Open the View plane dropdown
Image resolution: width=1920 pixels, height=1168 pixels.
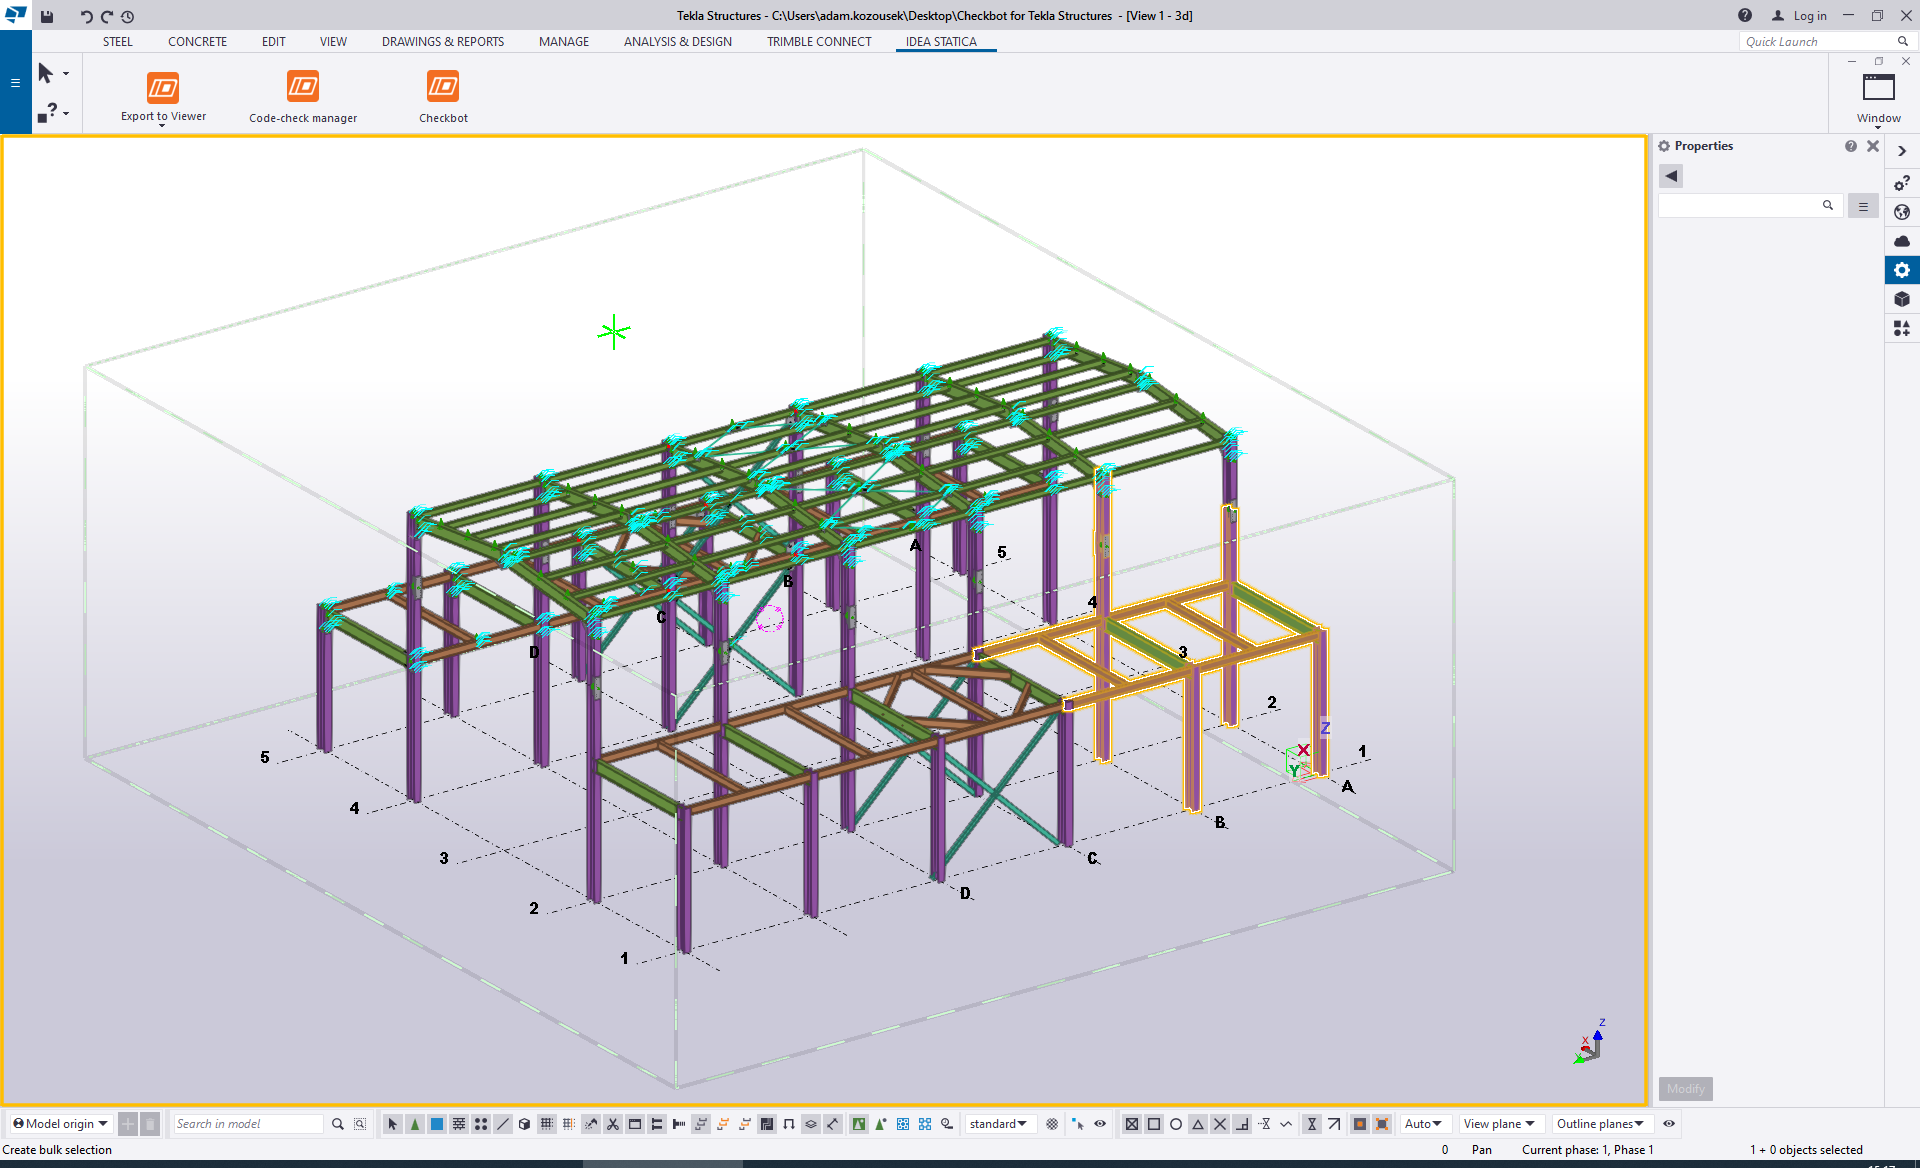(x=1499, y=1124)
